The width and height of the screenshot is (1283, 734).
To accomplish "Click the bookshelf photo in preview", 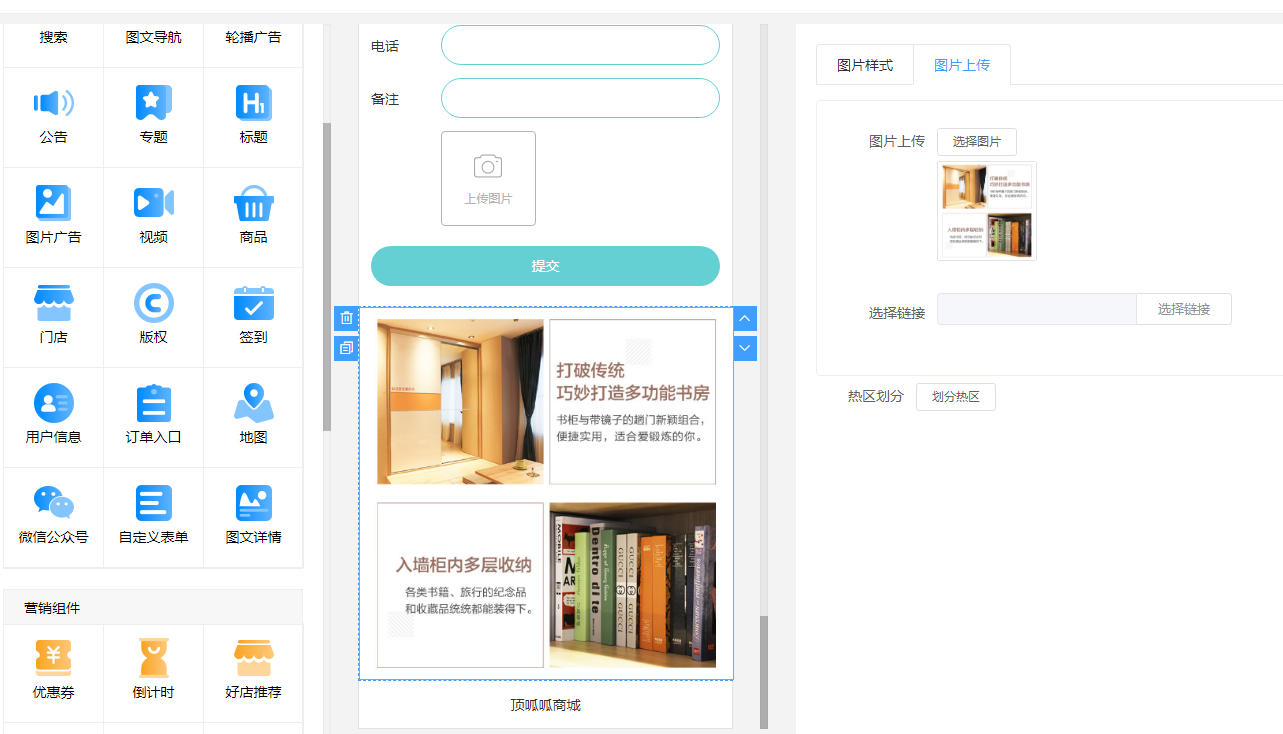I will 633,585.
